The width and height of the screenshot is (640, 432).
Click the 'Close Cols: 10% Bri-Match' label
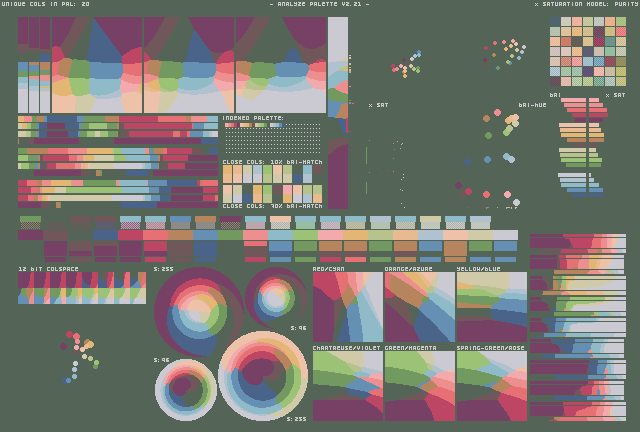coord(272,161)
